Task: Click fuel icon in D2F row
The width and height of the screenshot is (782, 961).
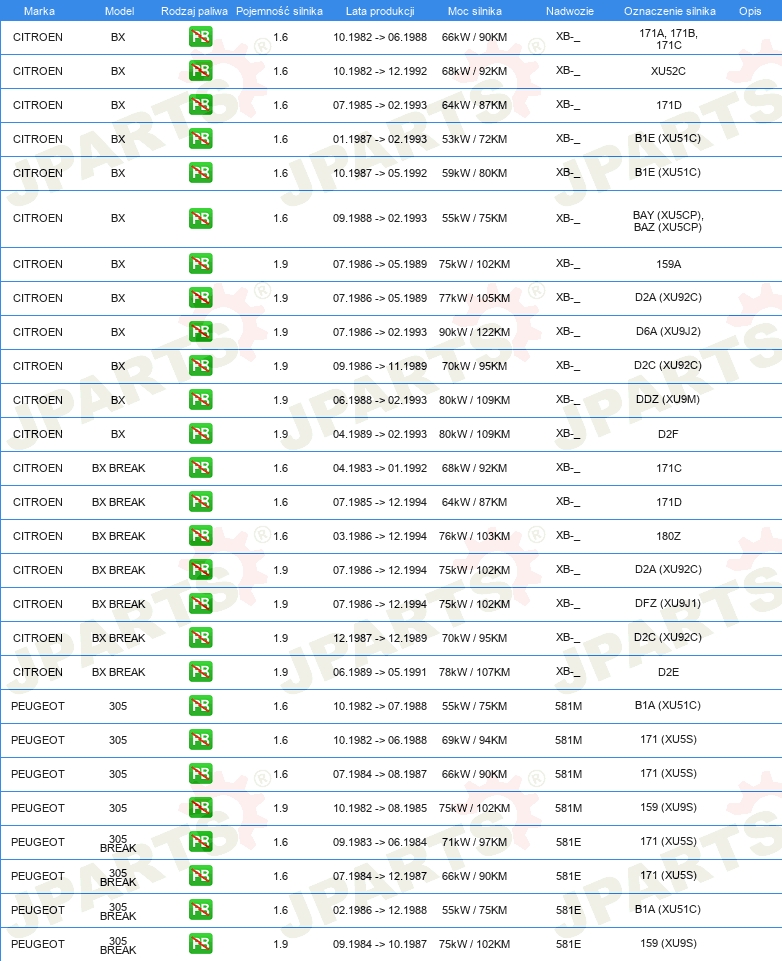Action: (200, 434)
